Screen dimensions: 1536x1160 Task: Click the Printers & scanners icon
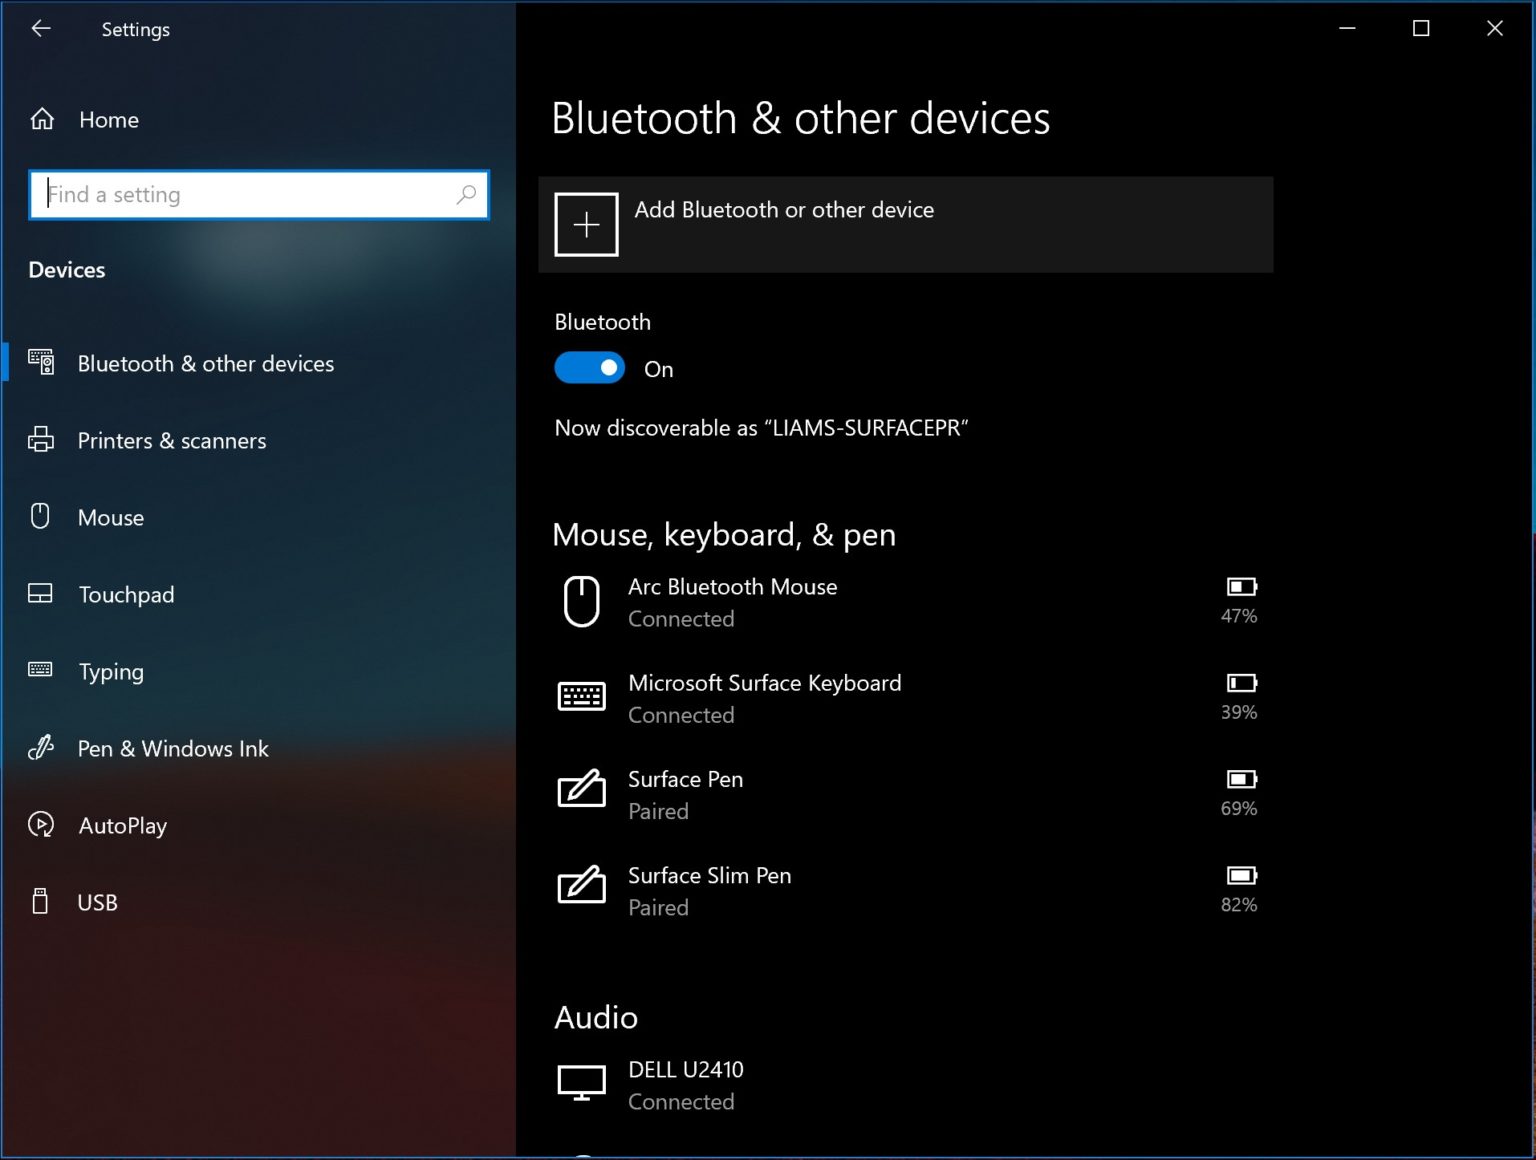41,440
